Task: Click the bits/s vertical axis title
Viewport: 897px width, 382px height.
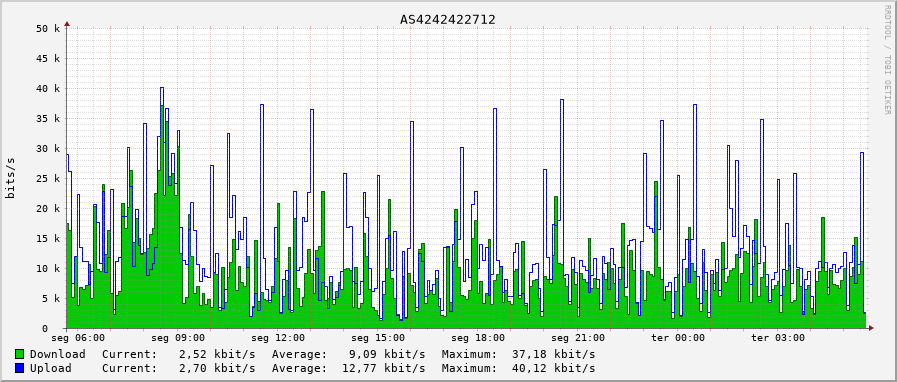Action: pos(11,178)
